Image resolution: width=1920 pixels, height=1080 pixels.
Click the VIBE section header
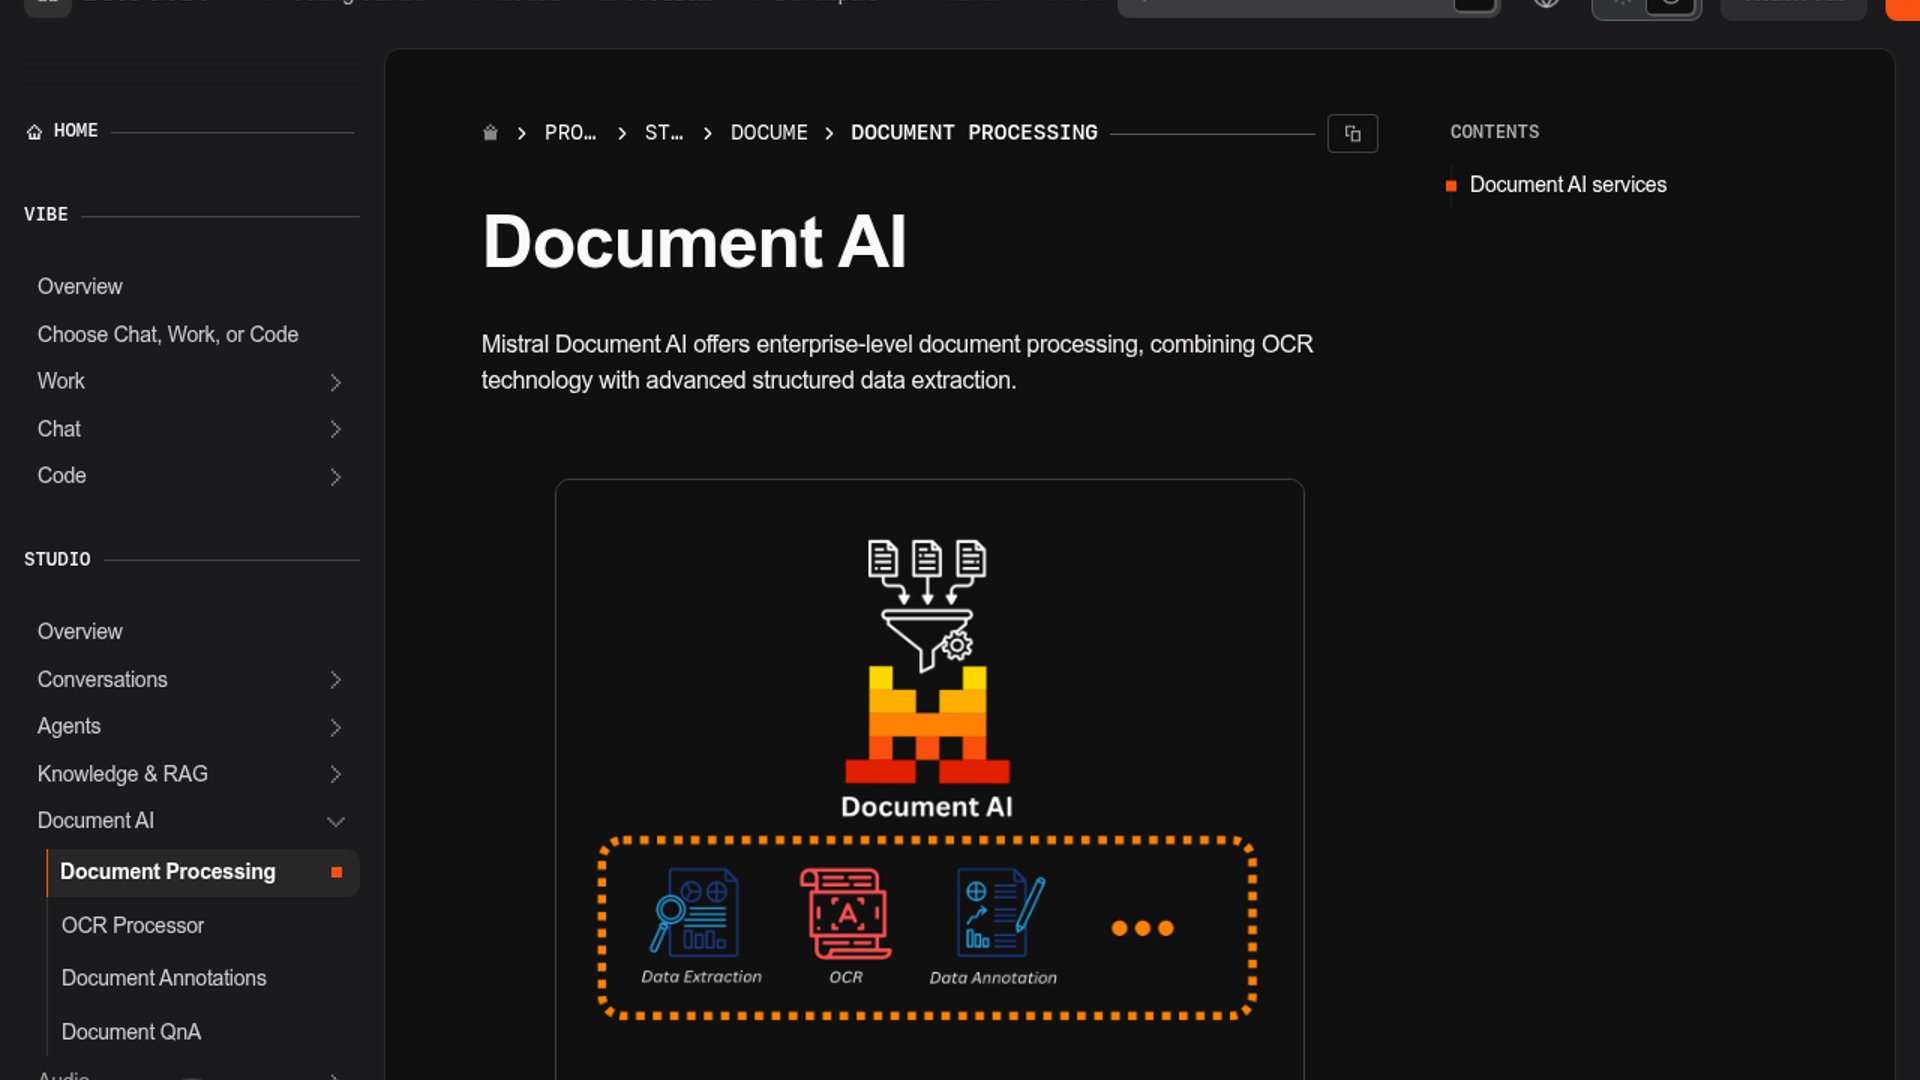pos(46,215)
